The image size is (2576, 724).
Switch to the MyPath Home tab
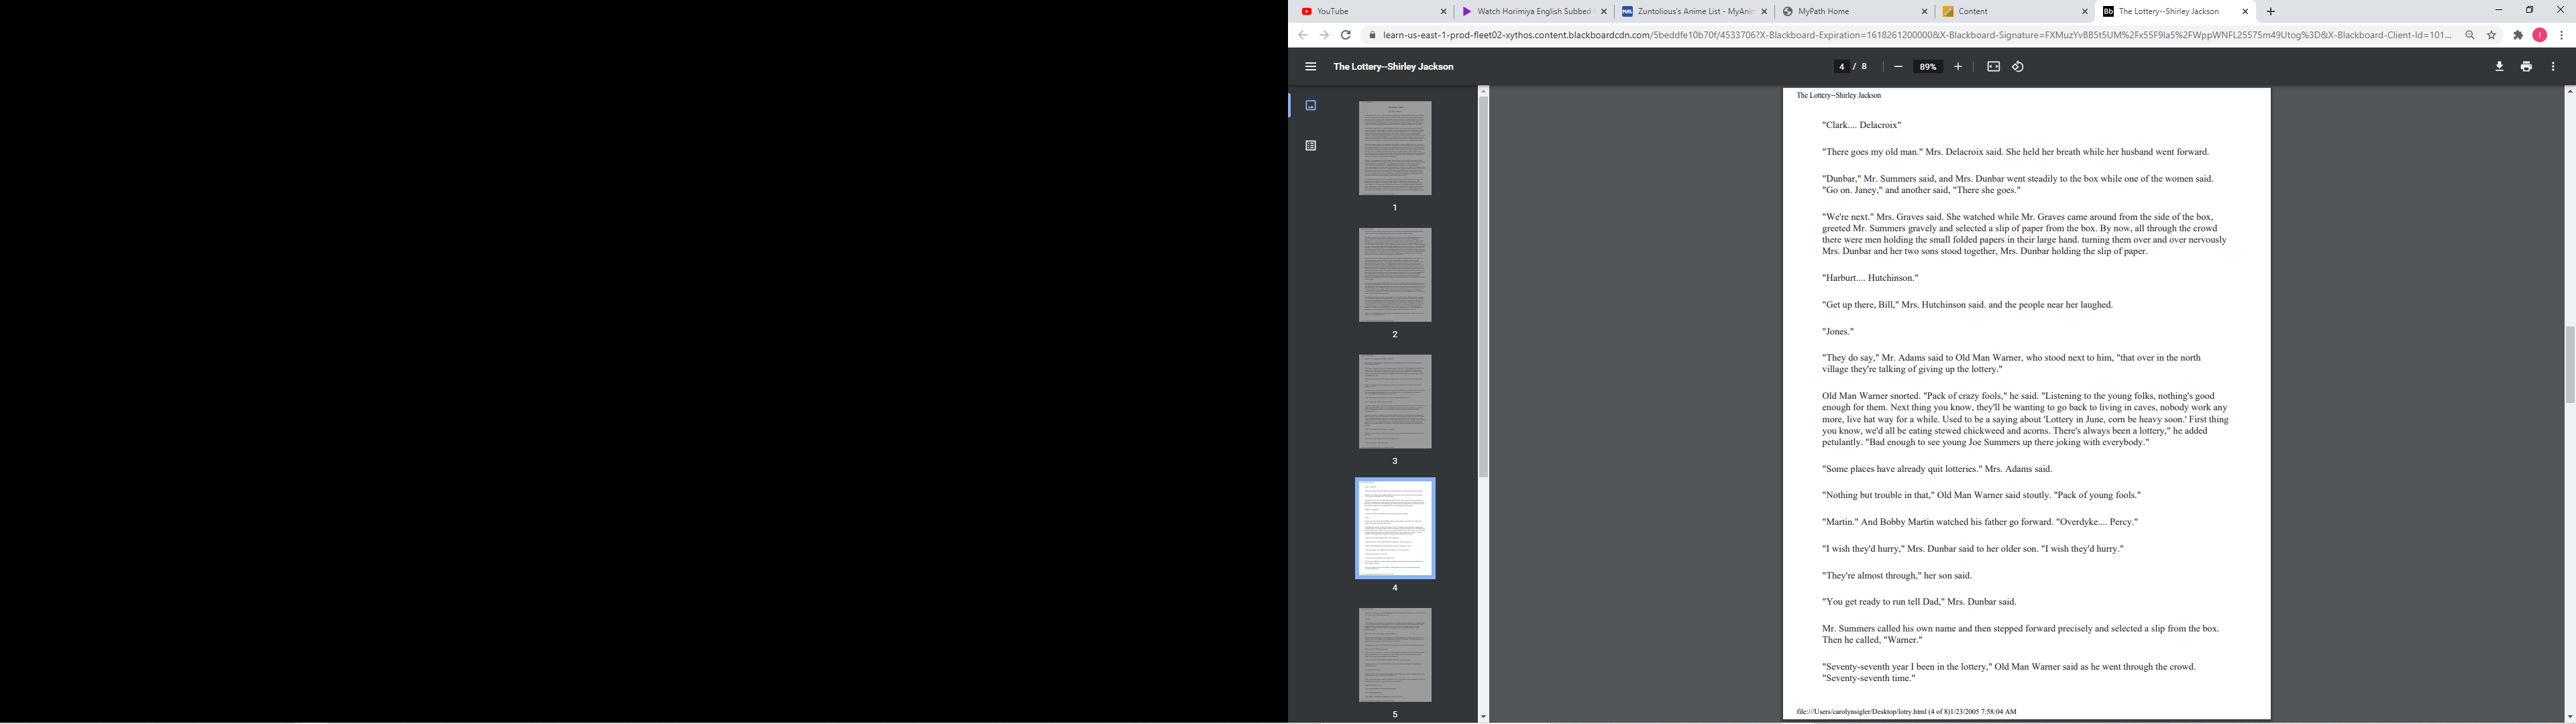click(x=1854, y=12)
